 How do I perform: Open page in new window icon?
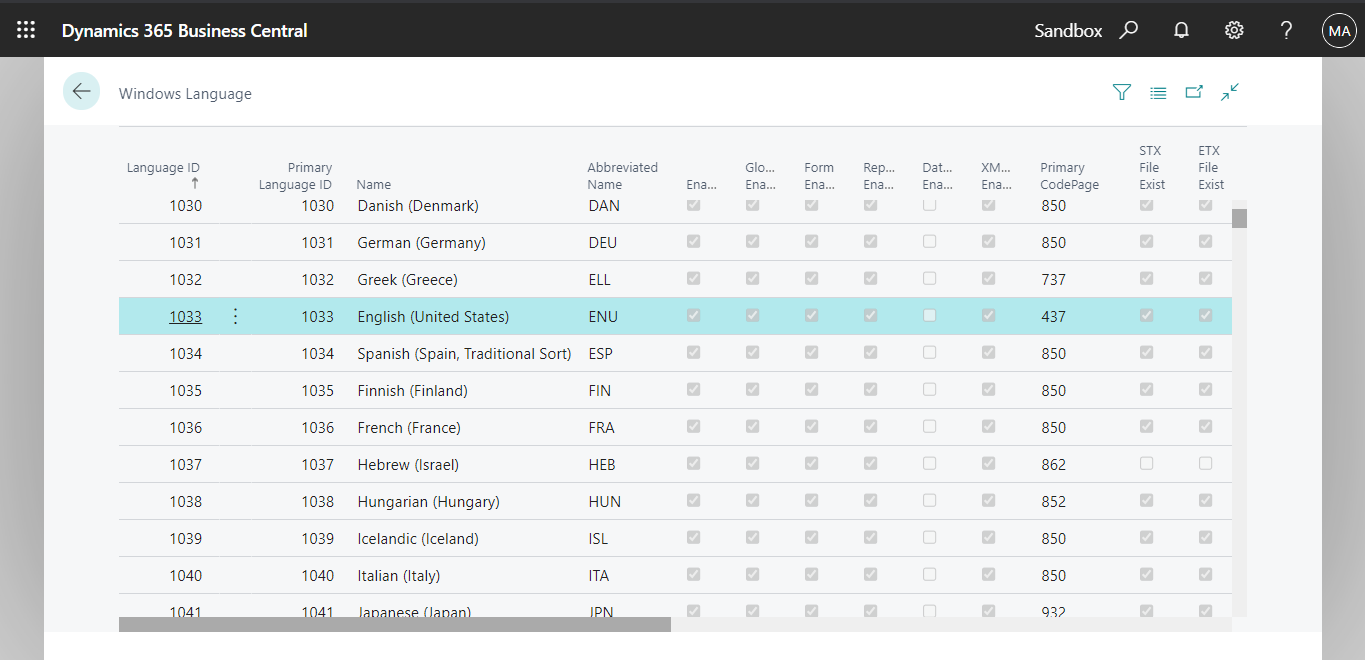click(x=1194, y=92)
